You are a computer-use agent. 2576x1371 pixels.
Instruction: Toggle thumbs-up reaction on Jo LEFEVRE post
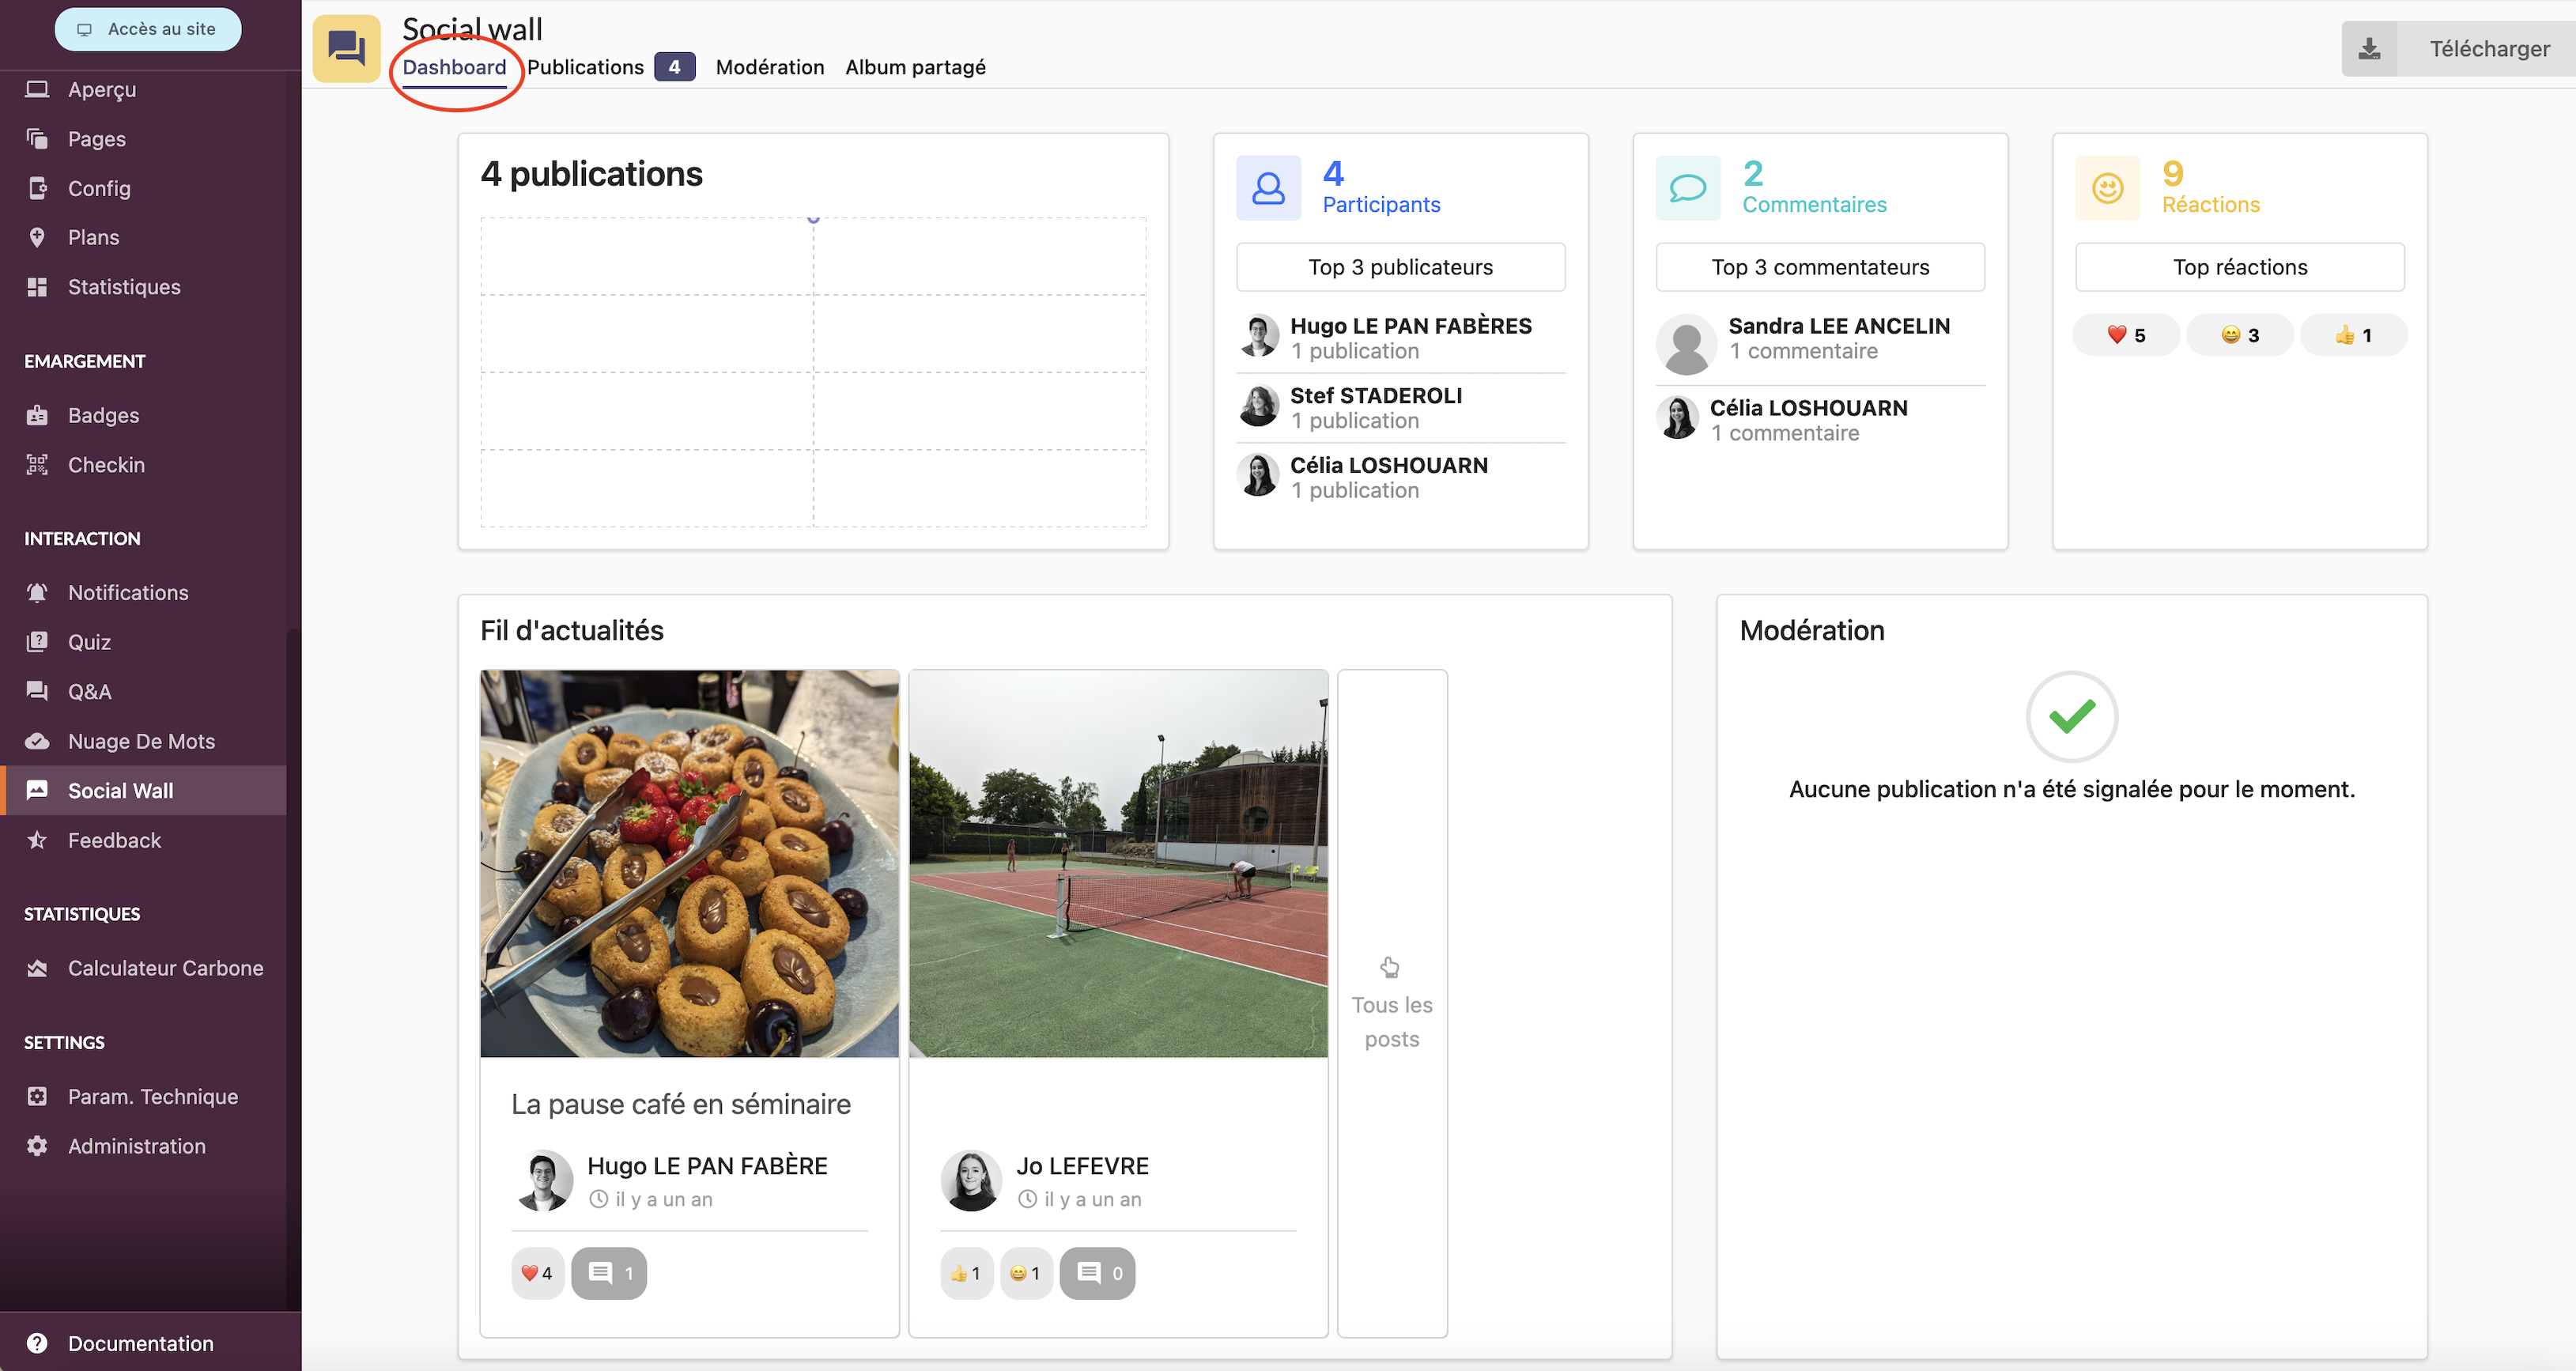(x=966, y=1273)
